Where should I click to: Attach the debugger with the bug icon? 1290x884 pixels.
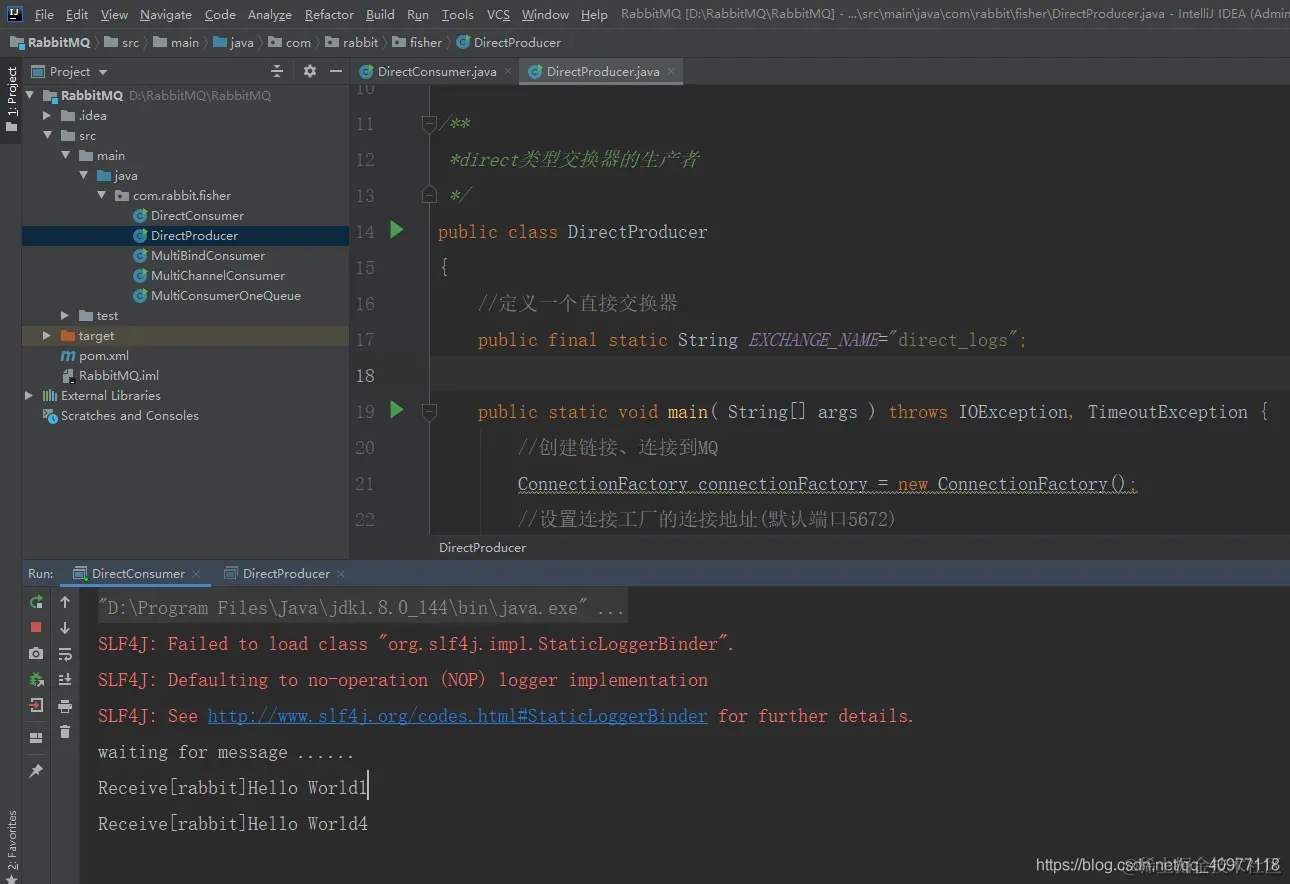click(36, 679)
